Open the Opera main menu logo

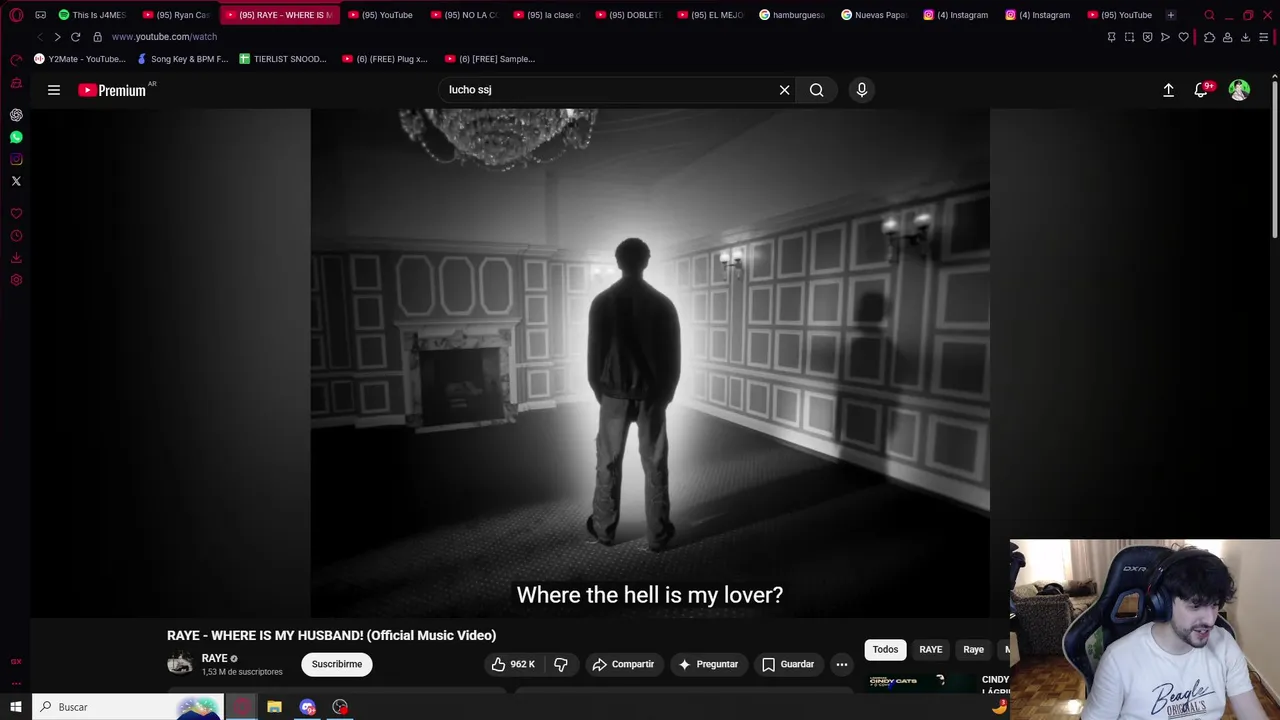pyautogui.click(x=16, y=15)
